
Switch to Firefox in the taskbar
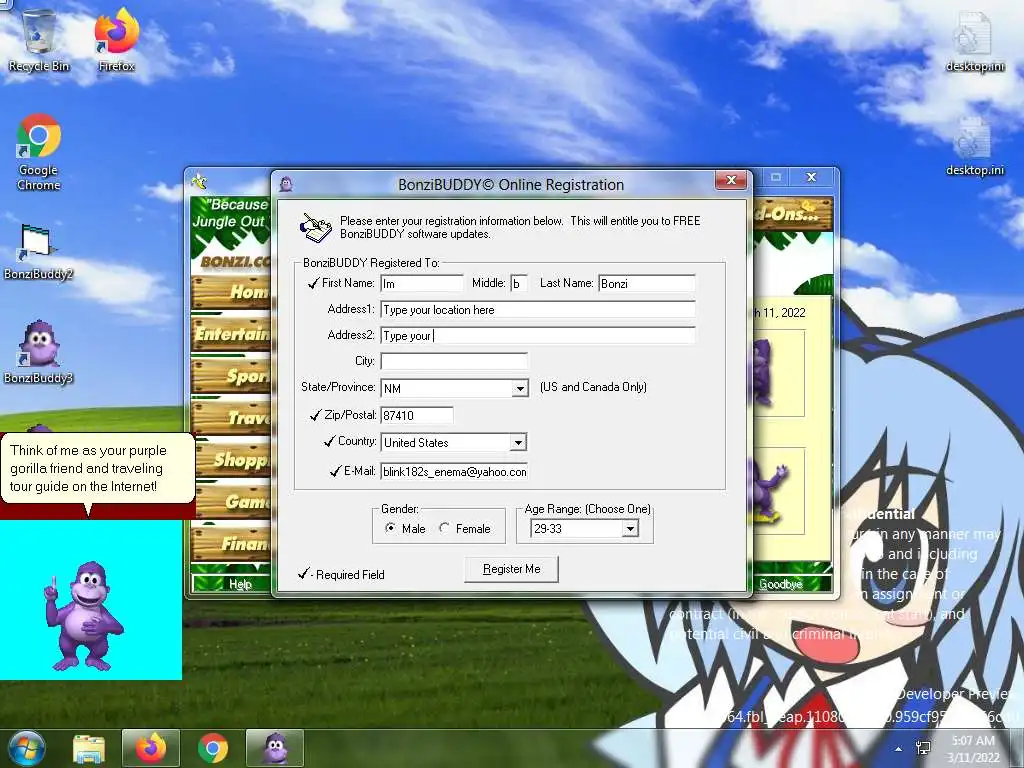click(151, 748)
